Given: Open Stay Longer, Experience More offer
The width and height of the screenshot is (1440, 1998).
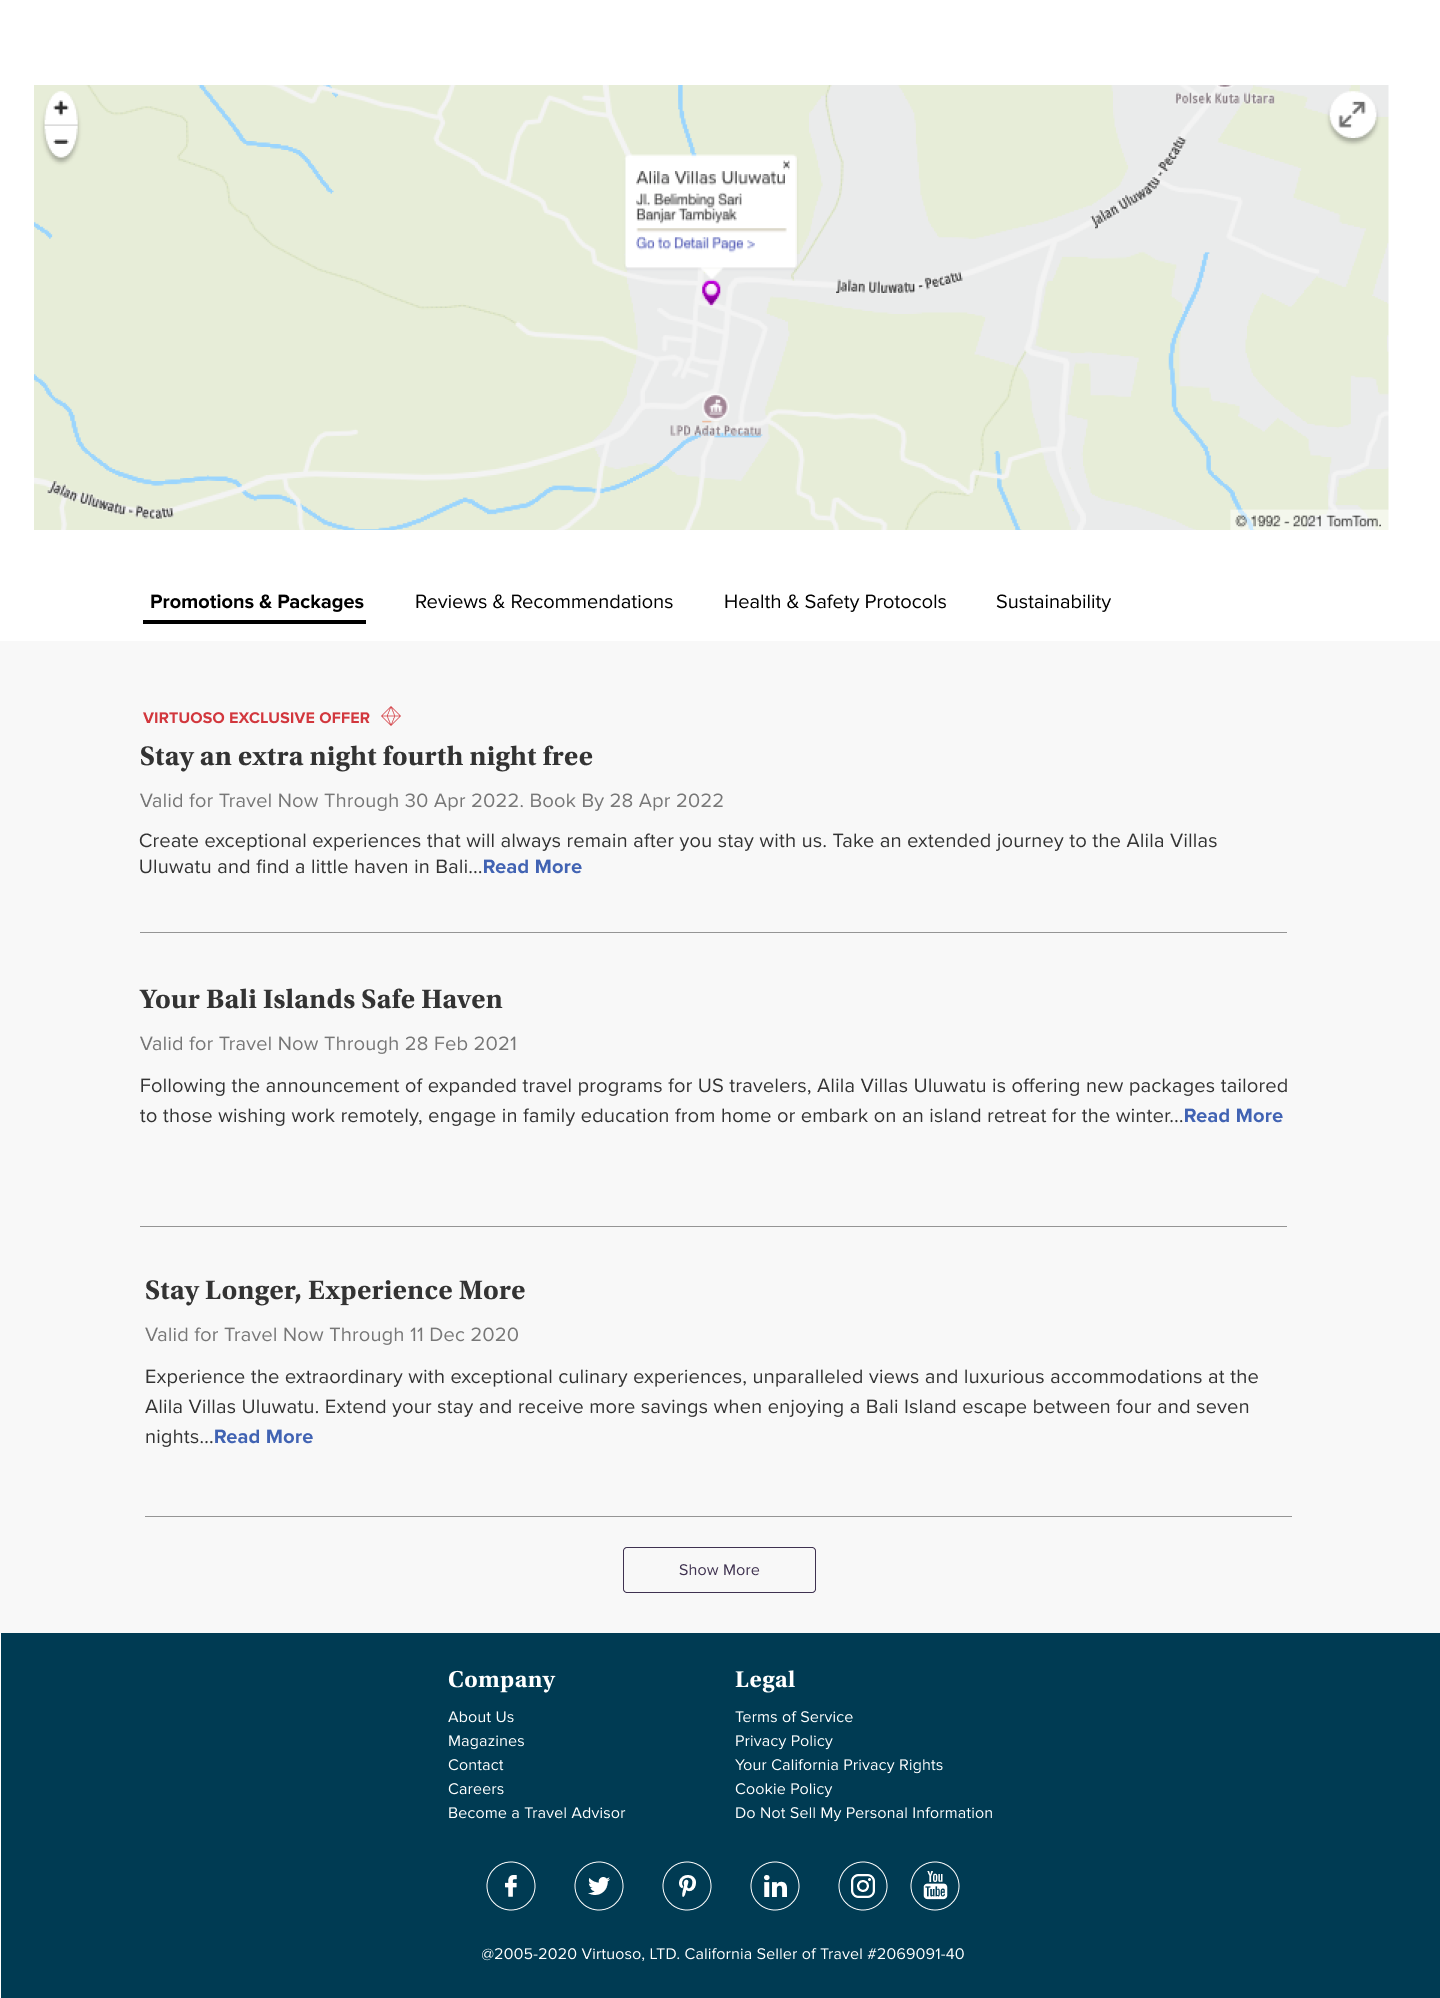Looking at the screenshot, I should point(335,1290).
